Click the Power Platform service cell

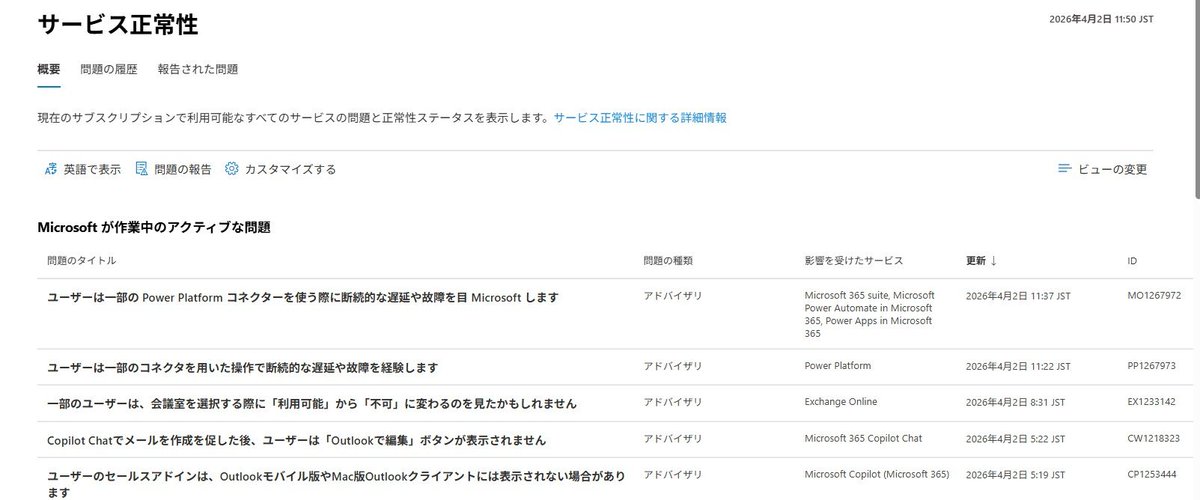[838, 366]
